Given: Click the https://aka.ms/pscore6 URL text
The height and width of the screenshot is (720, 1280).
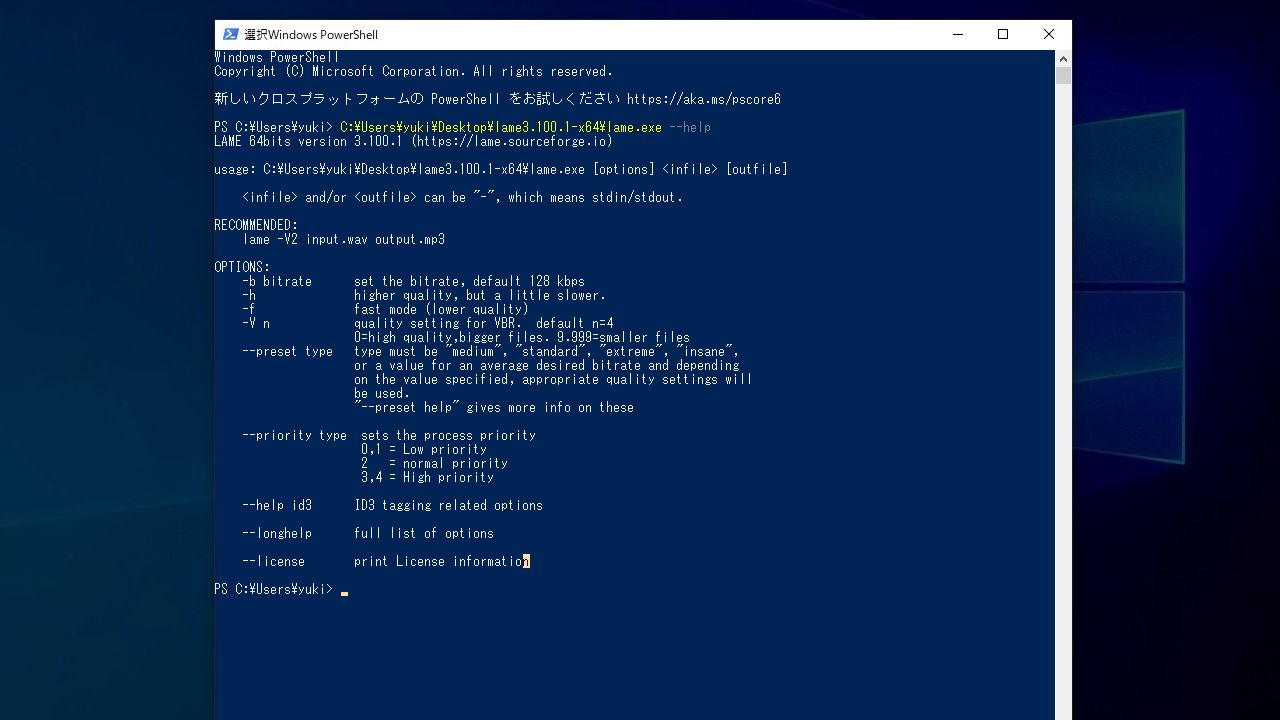Looking at the screenshot, I should point(704,99).
